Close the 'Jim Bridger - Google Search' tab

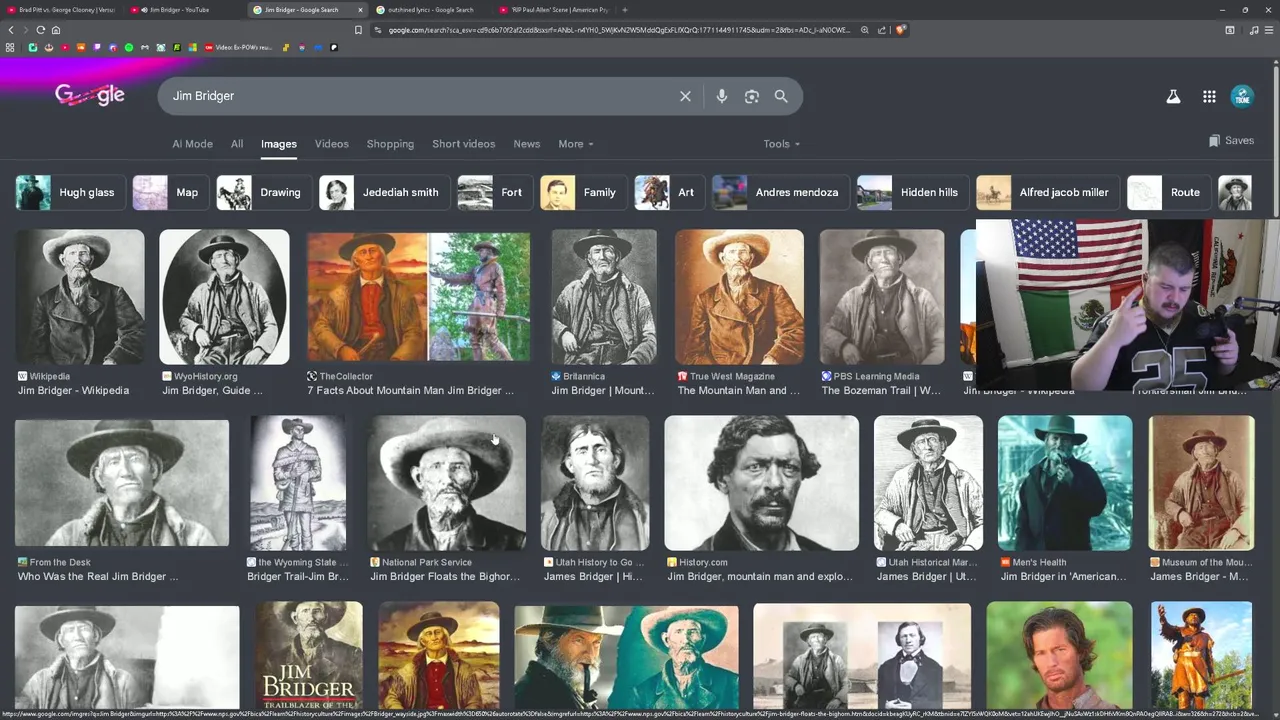(x=360, y=10)
